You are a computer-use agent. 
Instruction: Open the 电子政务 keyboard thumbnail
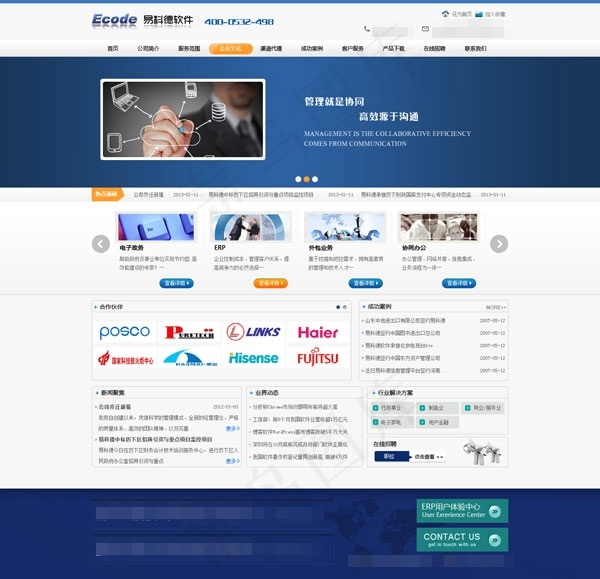pos(156,227)
